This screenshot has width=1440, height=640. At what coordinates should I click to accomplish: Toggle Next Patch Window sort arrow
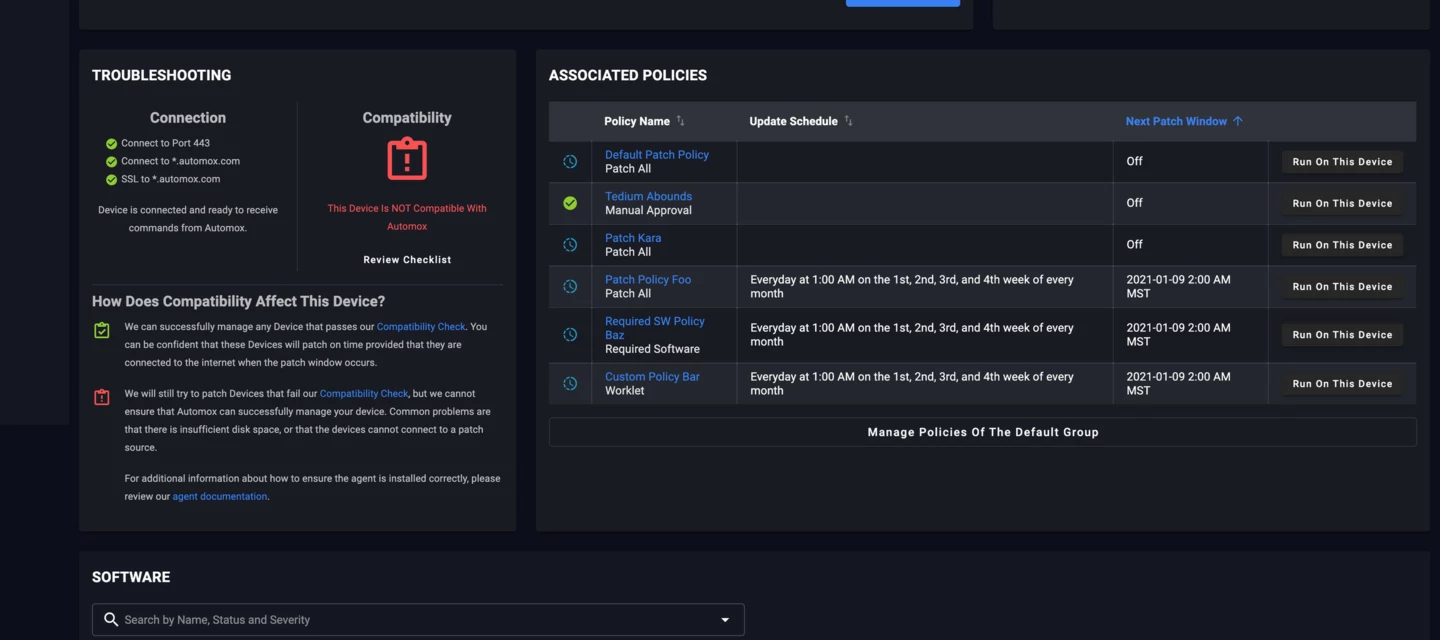tap(1238, 121)
